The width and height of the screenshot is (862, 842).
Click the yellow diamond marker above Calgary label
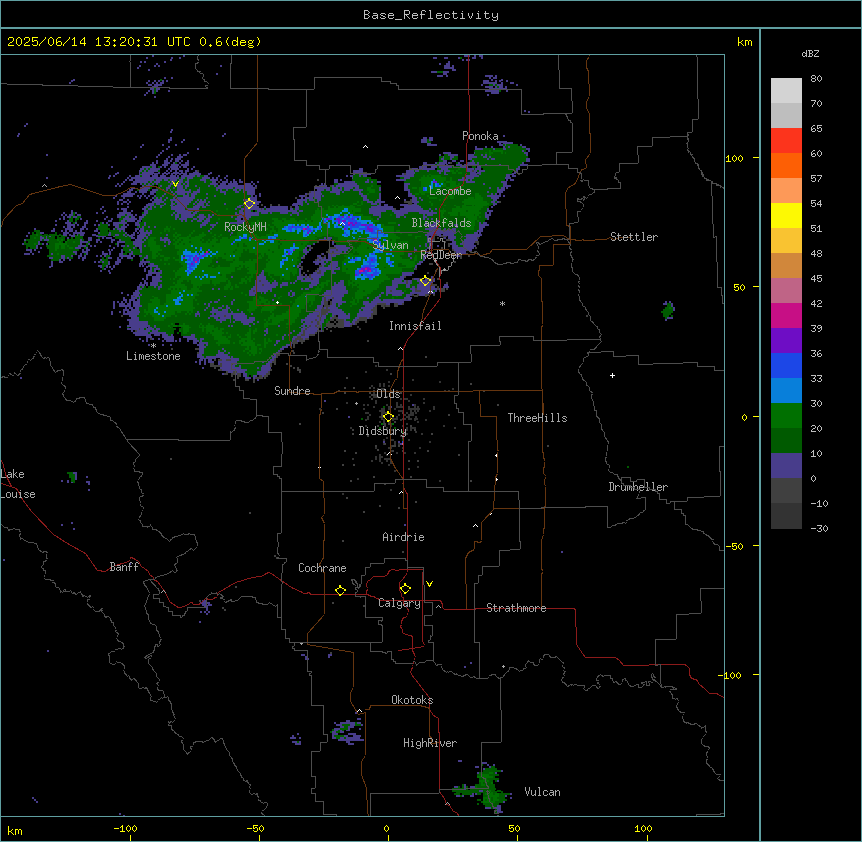click(405, 589)
